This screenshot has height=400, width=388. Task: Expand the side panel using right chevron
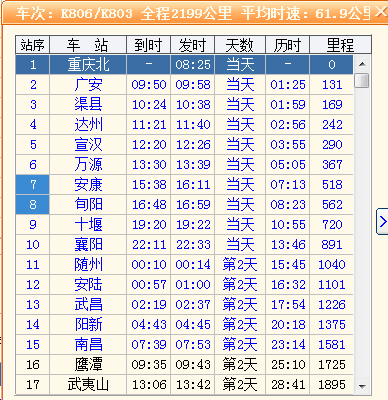point(383,222)
